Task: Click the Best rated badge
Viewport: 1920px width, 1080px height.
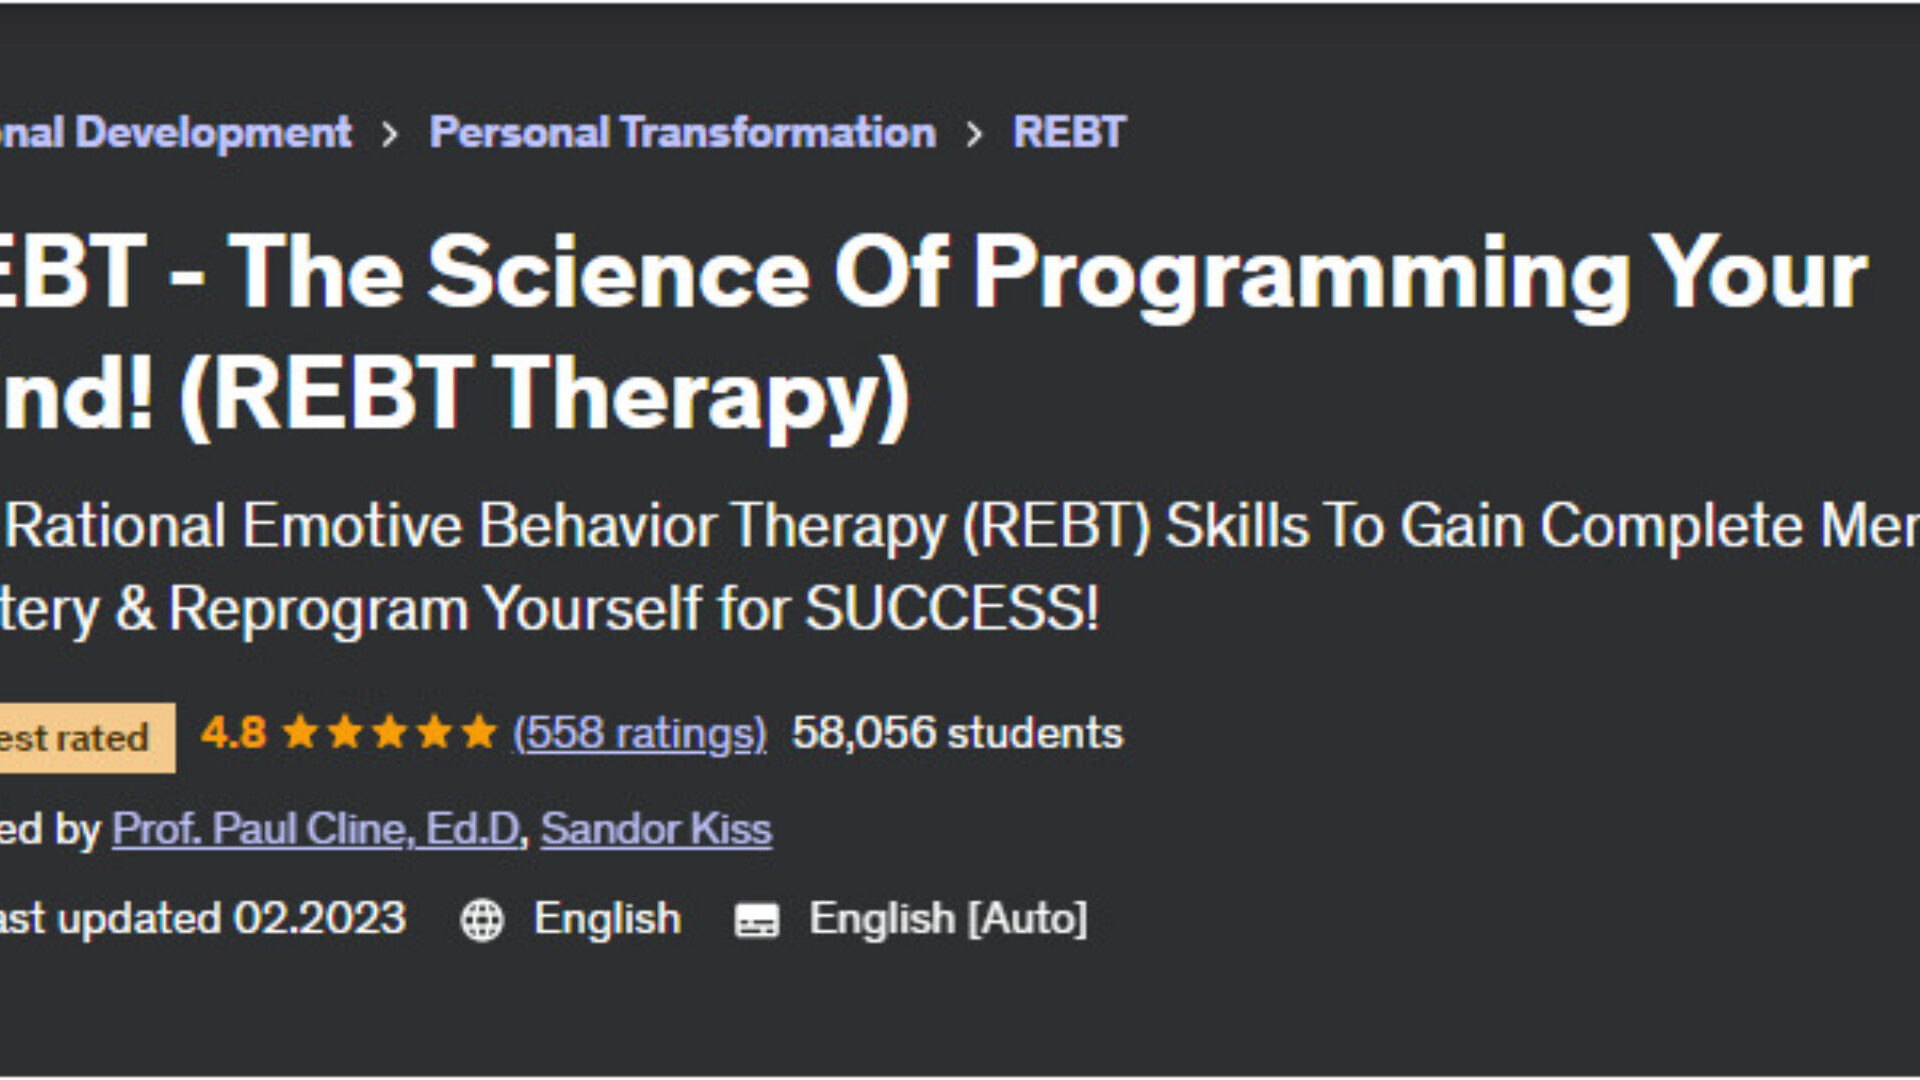Action: [80, 738]
